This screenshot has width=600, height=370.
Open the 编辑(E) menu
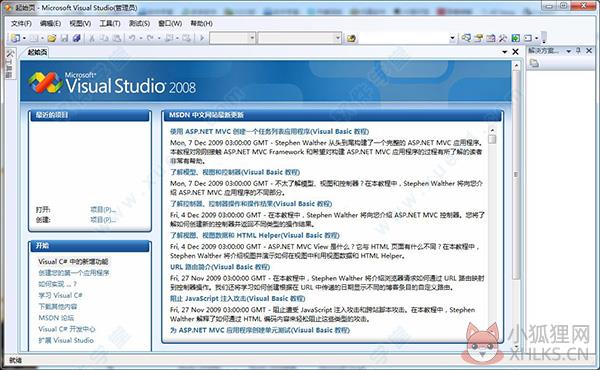point(51,23)
